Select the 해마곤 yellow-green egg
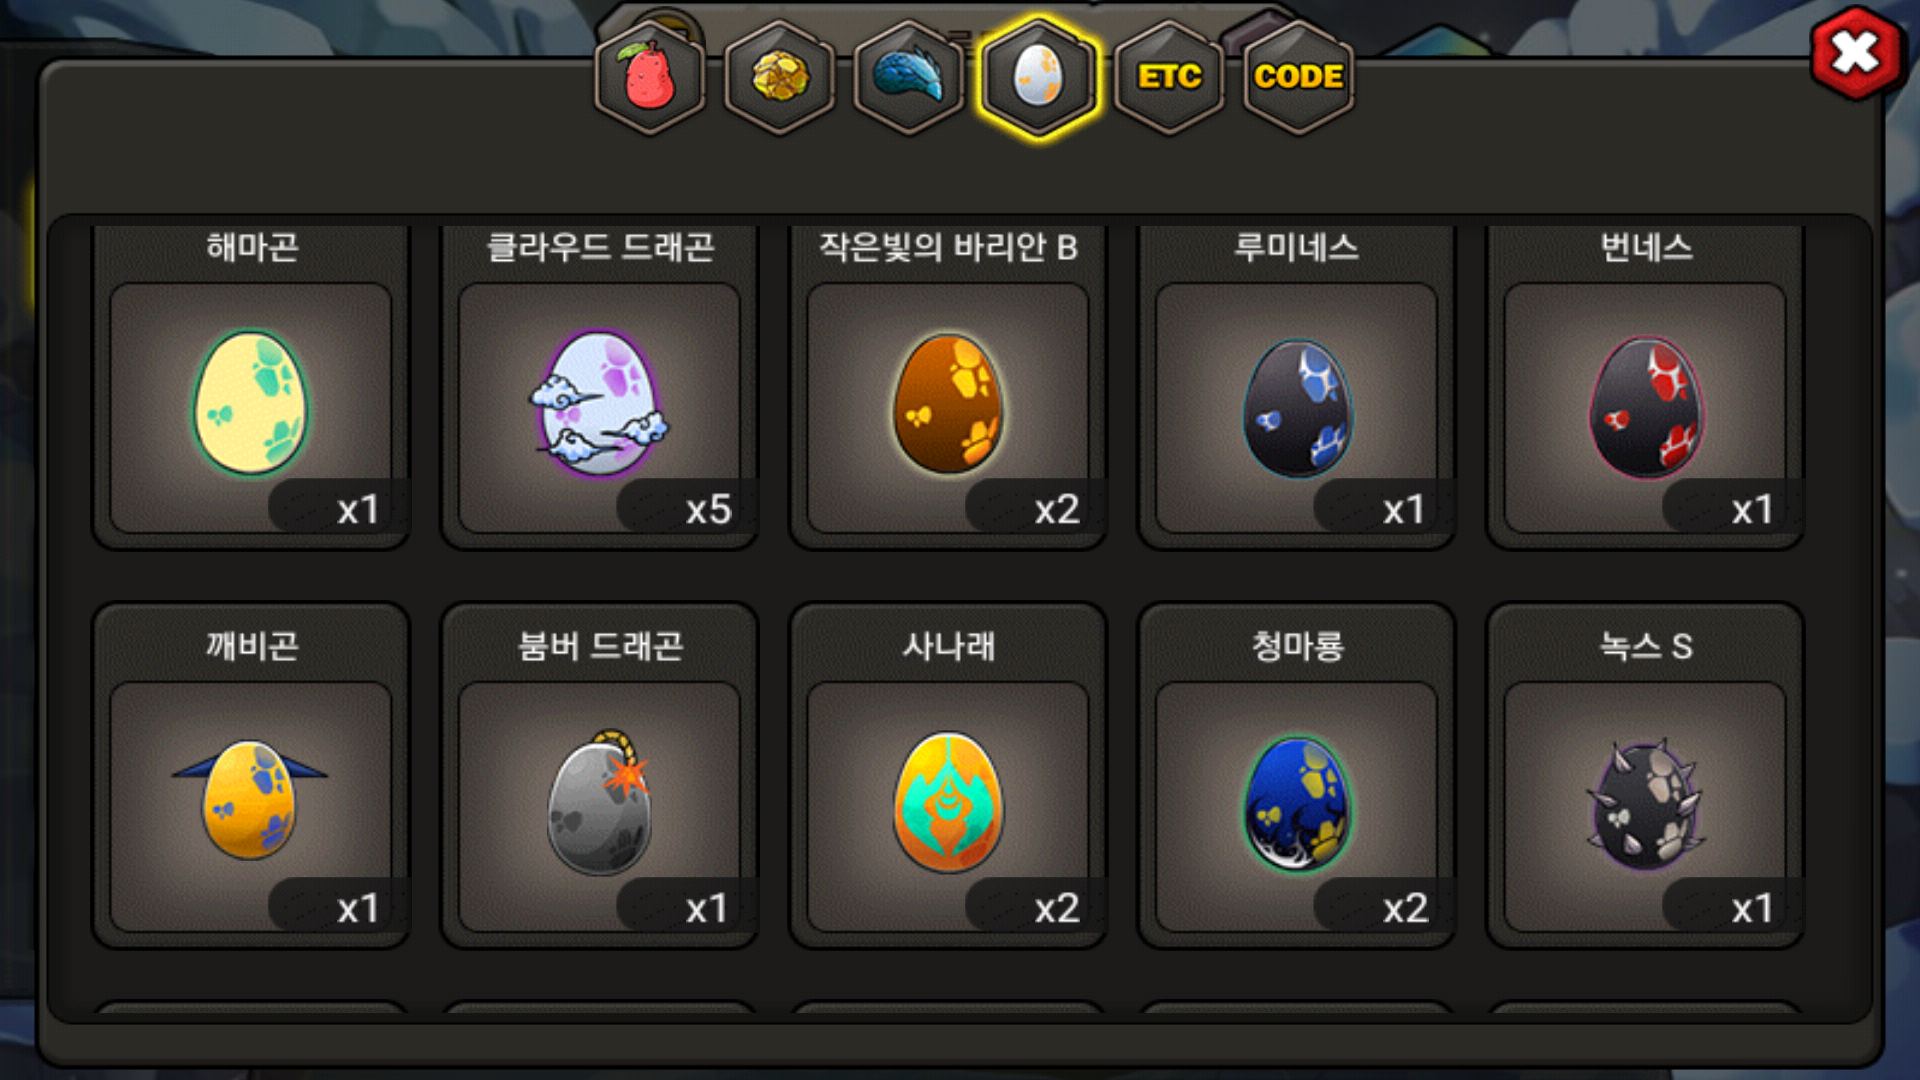The width and height of the screenshot is (1920, 1080). [251, 404]
